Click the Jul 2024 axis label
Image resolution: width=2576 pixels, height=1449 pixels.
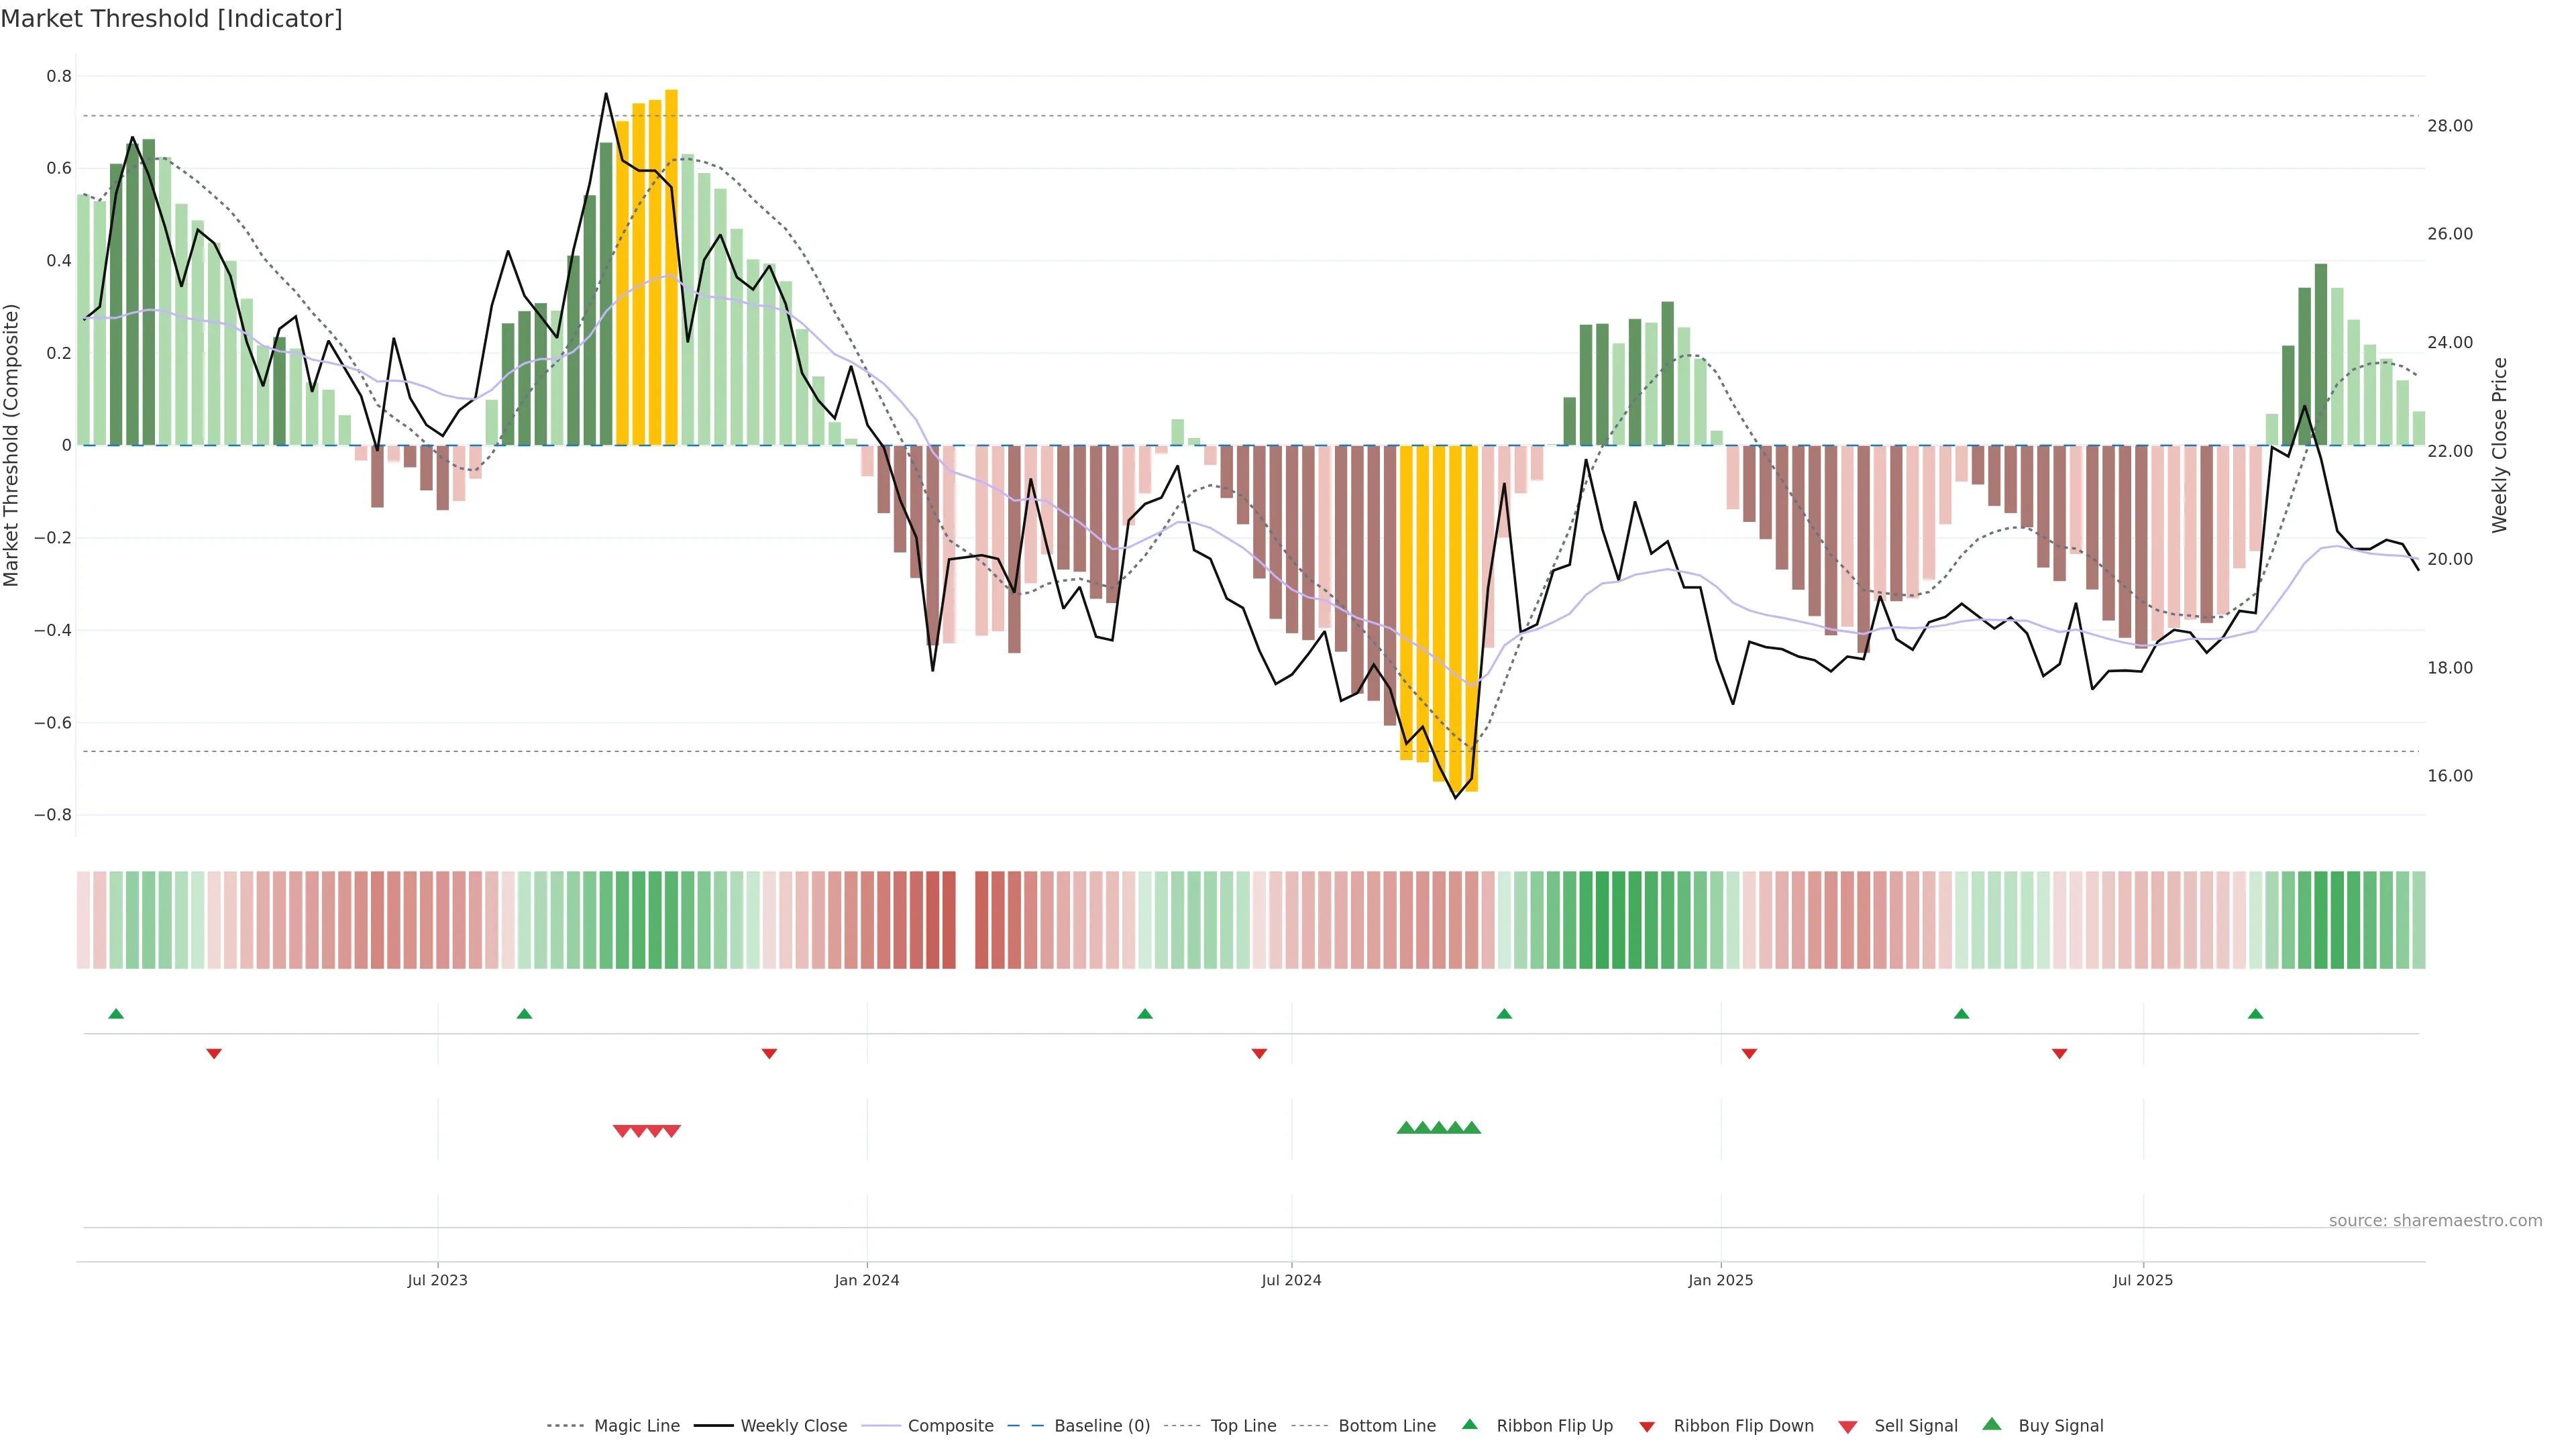[x=1291, y=1280]
